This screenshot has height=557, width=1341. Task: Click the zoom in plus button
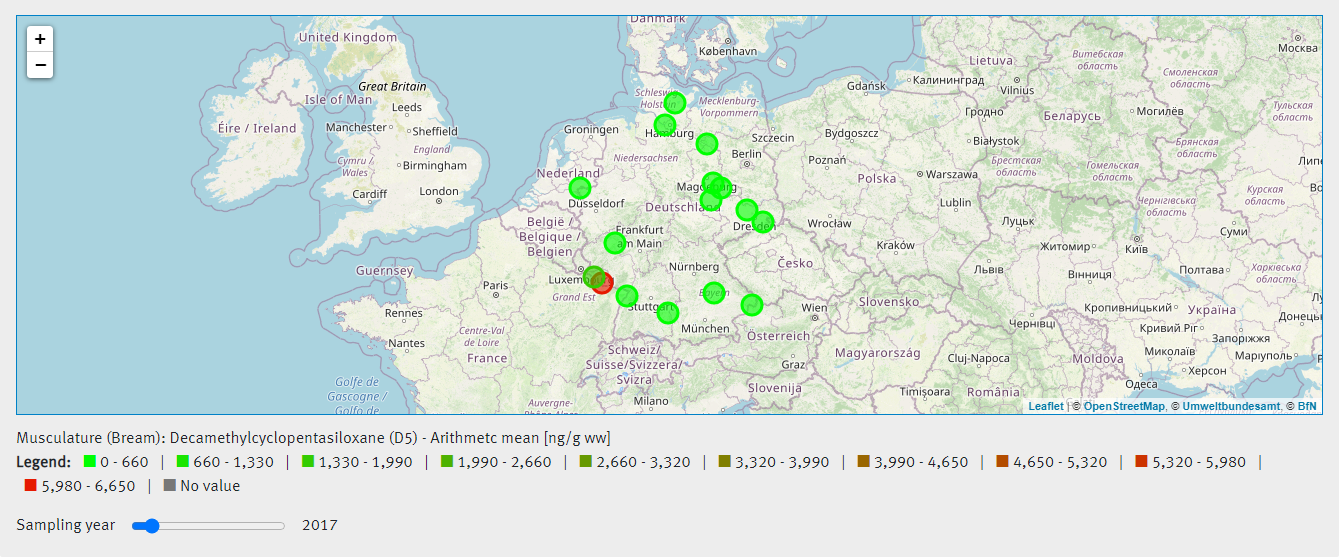coord(40,39)
